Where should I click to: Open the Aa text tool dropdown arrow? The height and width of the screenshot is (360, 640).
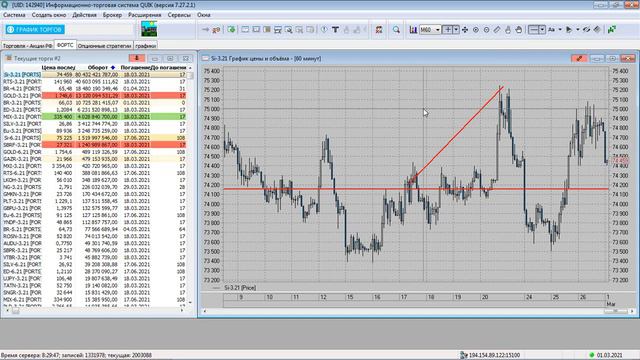[x=560, y=29]
